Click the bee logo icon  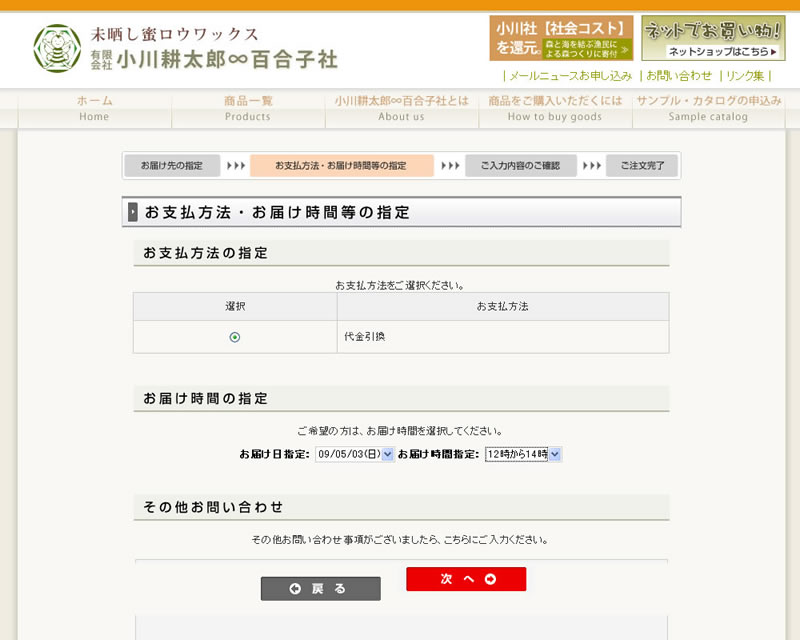pos(57,48)
